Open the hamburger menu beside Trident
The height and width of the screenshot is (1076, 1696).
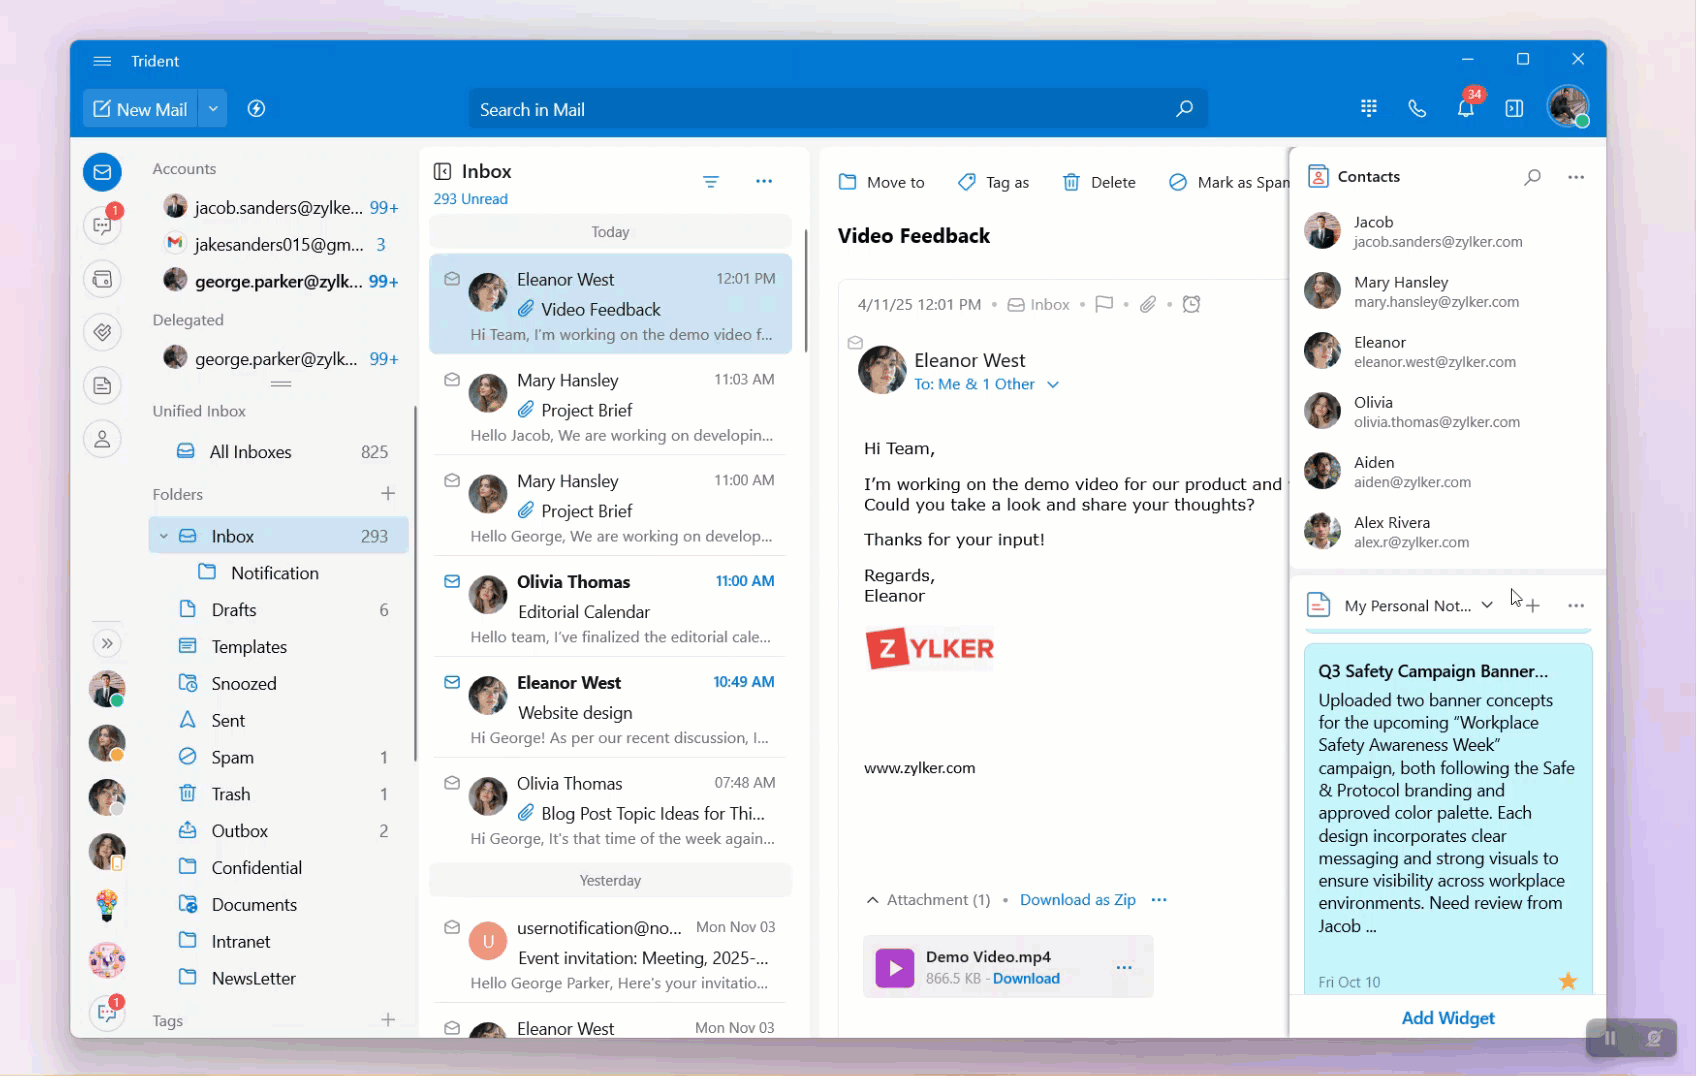[102, 61]
